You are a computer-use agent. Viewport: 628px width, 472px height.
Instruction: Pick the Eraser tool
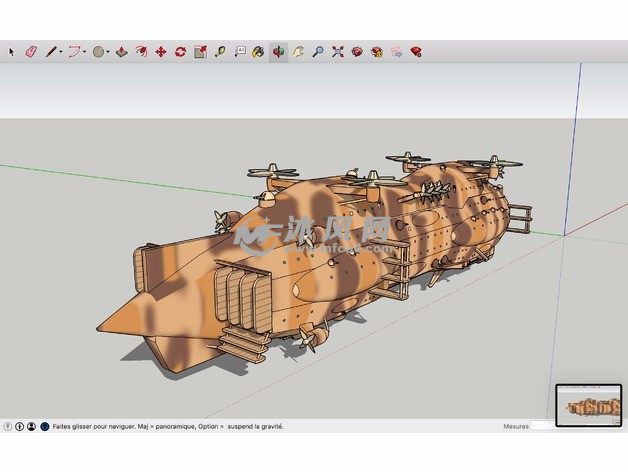point(30,51)
